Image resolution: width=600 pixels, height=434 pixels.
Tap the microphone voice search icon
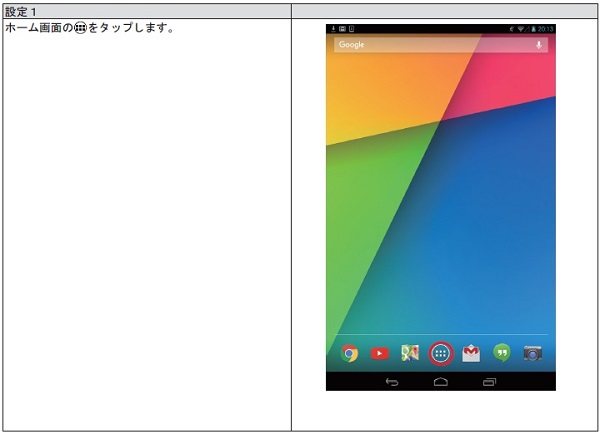point(540,45)
